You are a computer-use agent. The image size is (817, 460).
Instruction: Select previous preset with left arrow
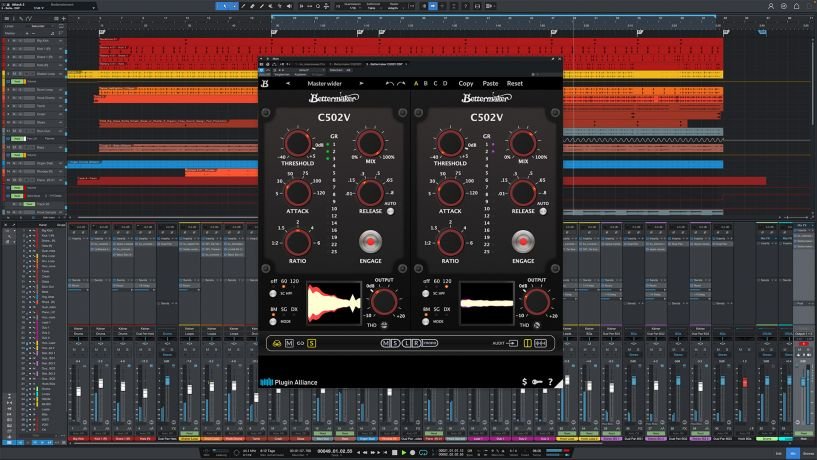point(289,84)
